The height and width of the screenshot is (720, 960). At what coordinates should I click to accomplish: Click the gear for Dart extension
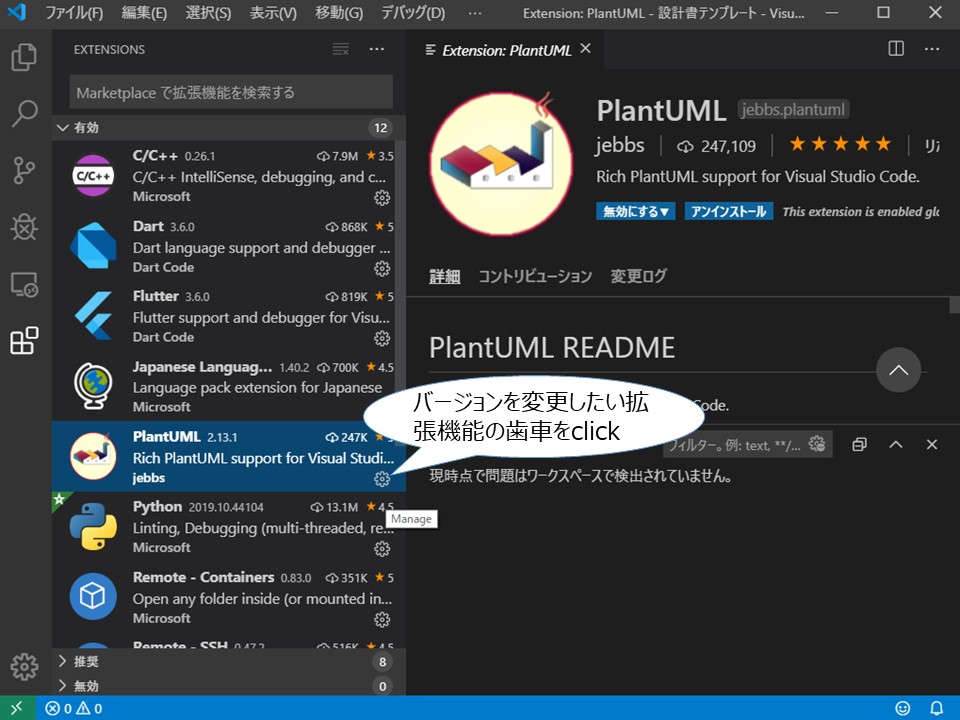[382, 268]
